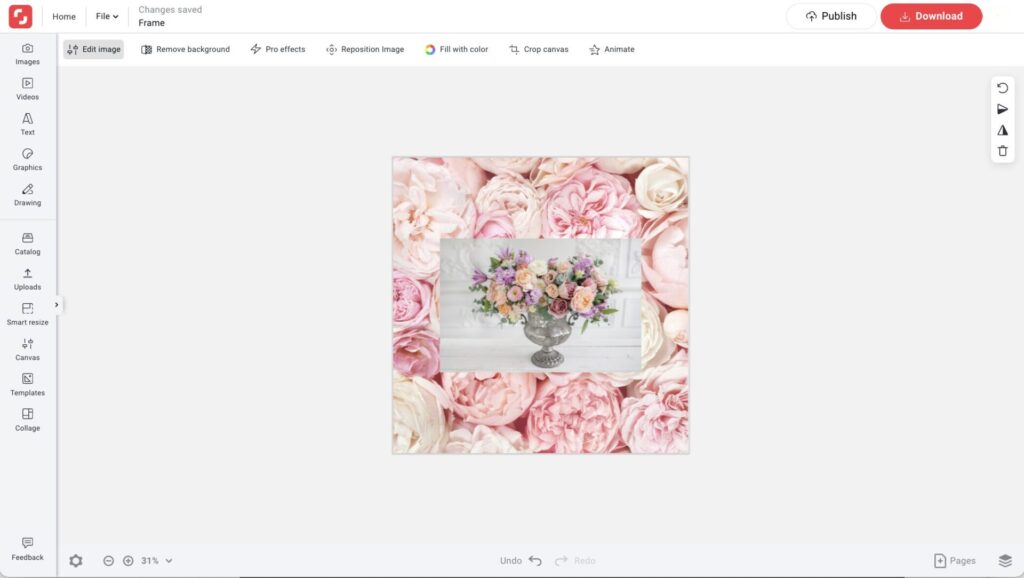Image resolution: width=1024 pixels, height=578 pixels.
Task: Switch to the Text panel
Action: pos(27,124)
